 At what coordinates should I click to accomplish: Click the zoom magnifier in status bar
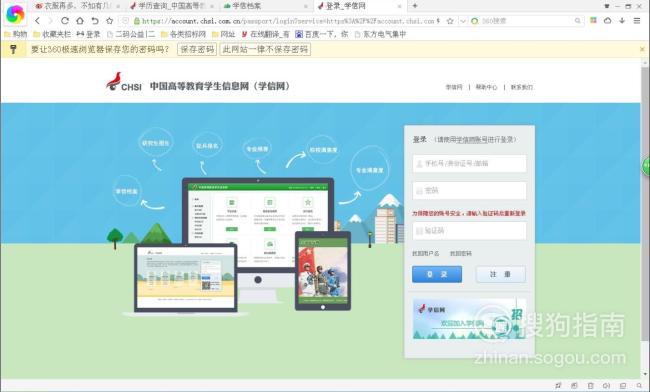coord(639,386)
